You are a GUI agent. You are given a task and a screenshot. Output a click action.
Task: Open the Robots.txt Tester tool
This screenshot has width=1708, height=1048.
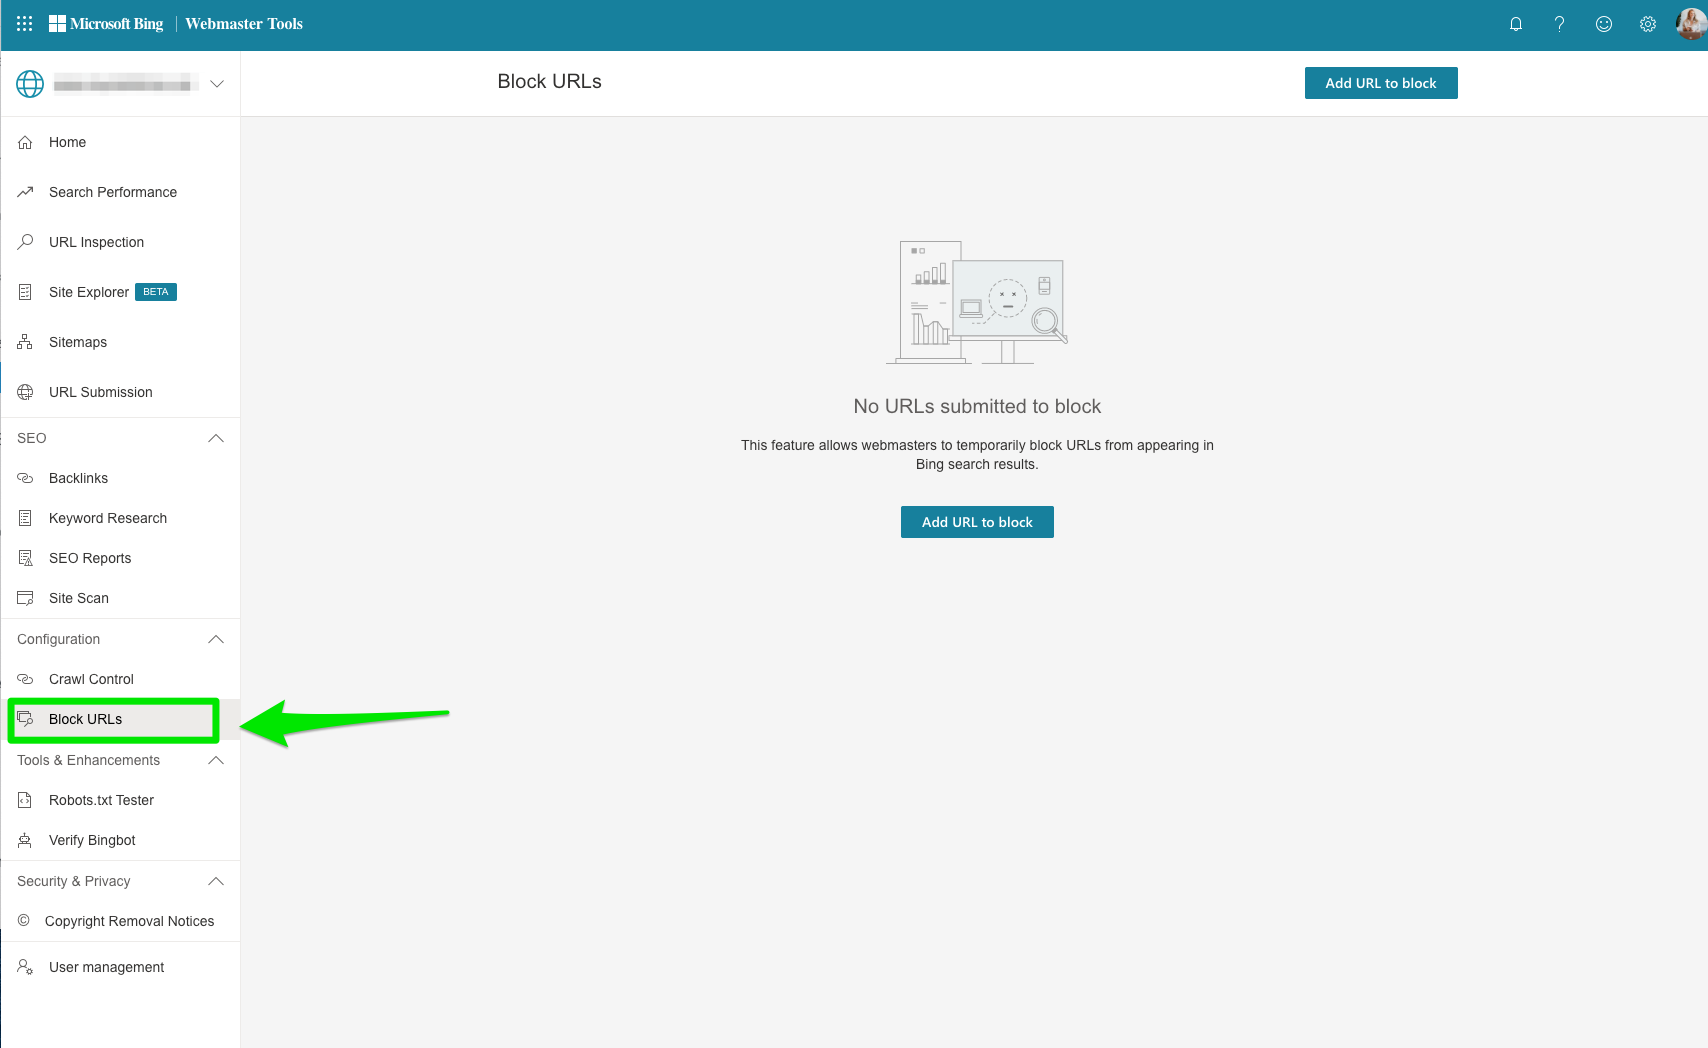(101, 800)
